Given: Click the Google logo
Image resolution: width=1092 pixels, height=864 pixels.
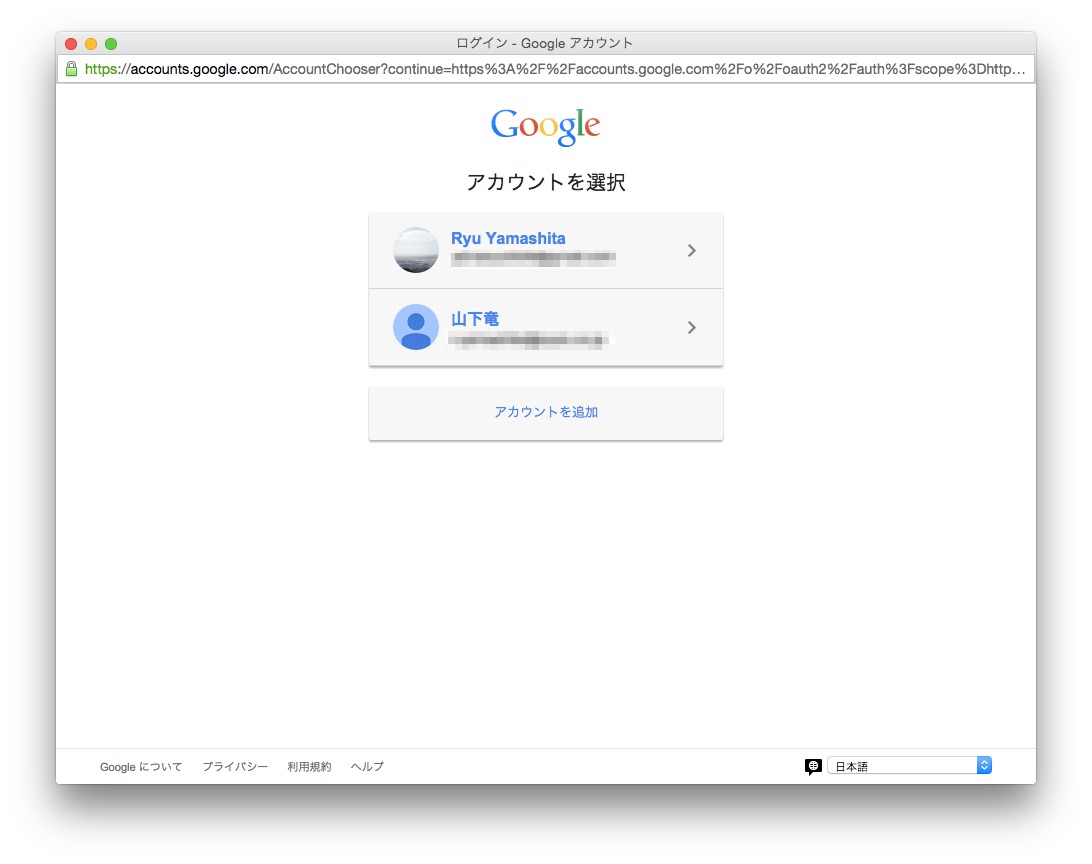Looking at the screenshot, I should coord(545,127).
